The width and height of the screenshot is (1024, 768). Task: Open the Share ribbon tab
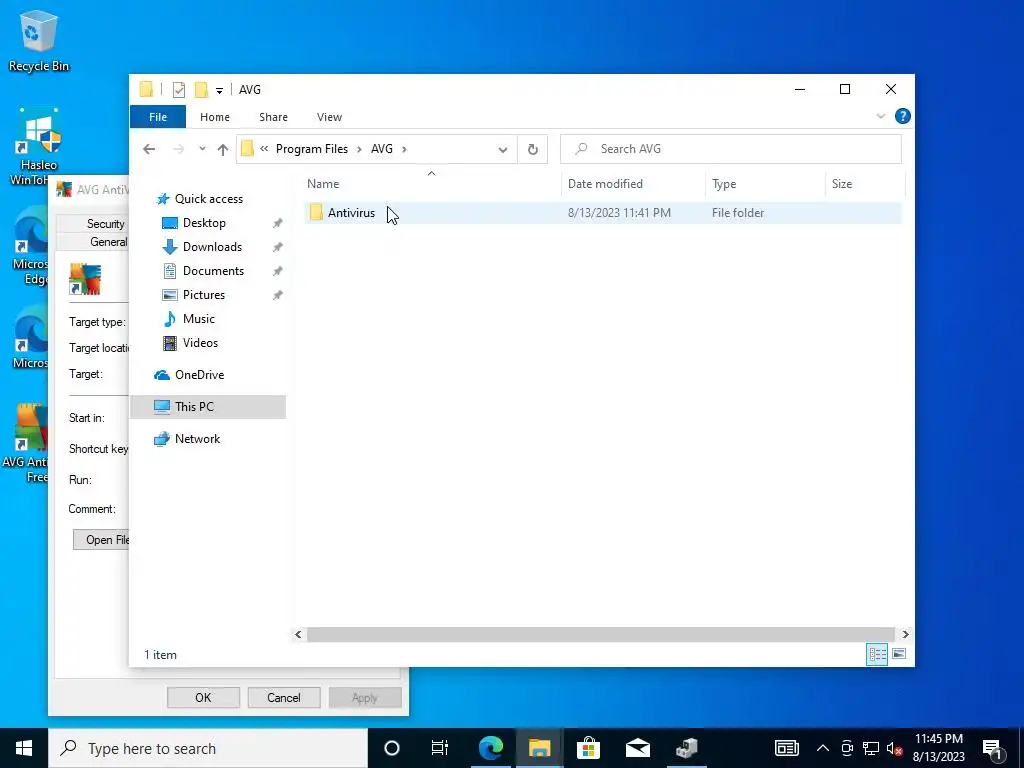coord(273,117)
